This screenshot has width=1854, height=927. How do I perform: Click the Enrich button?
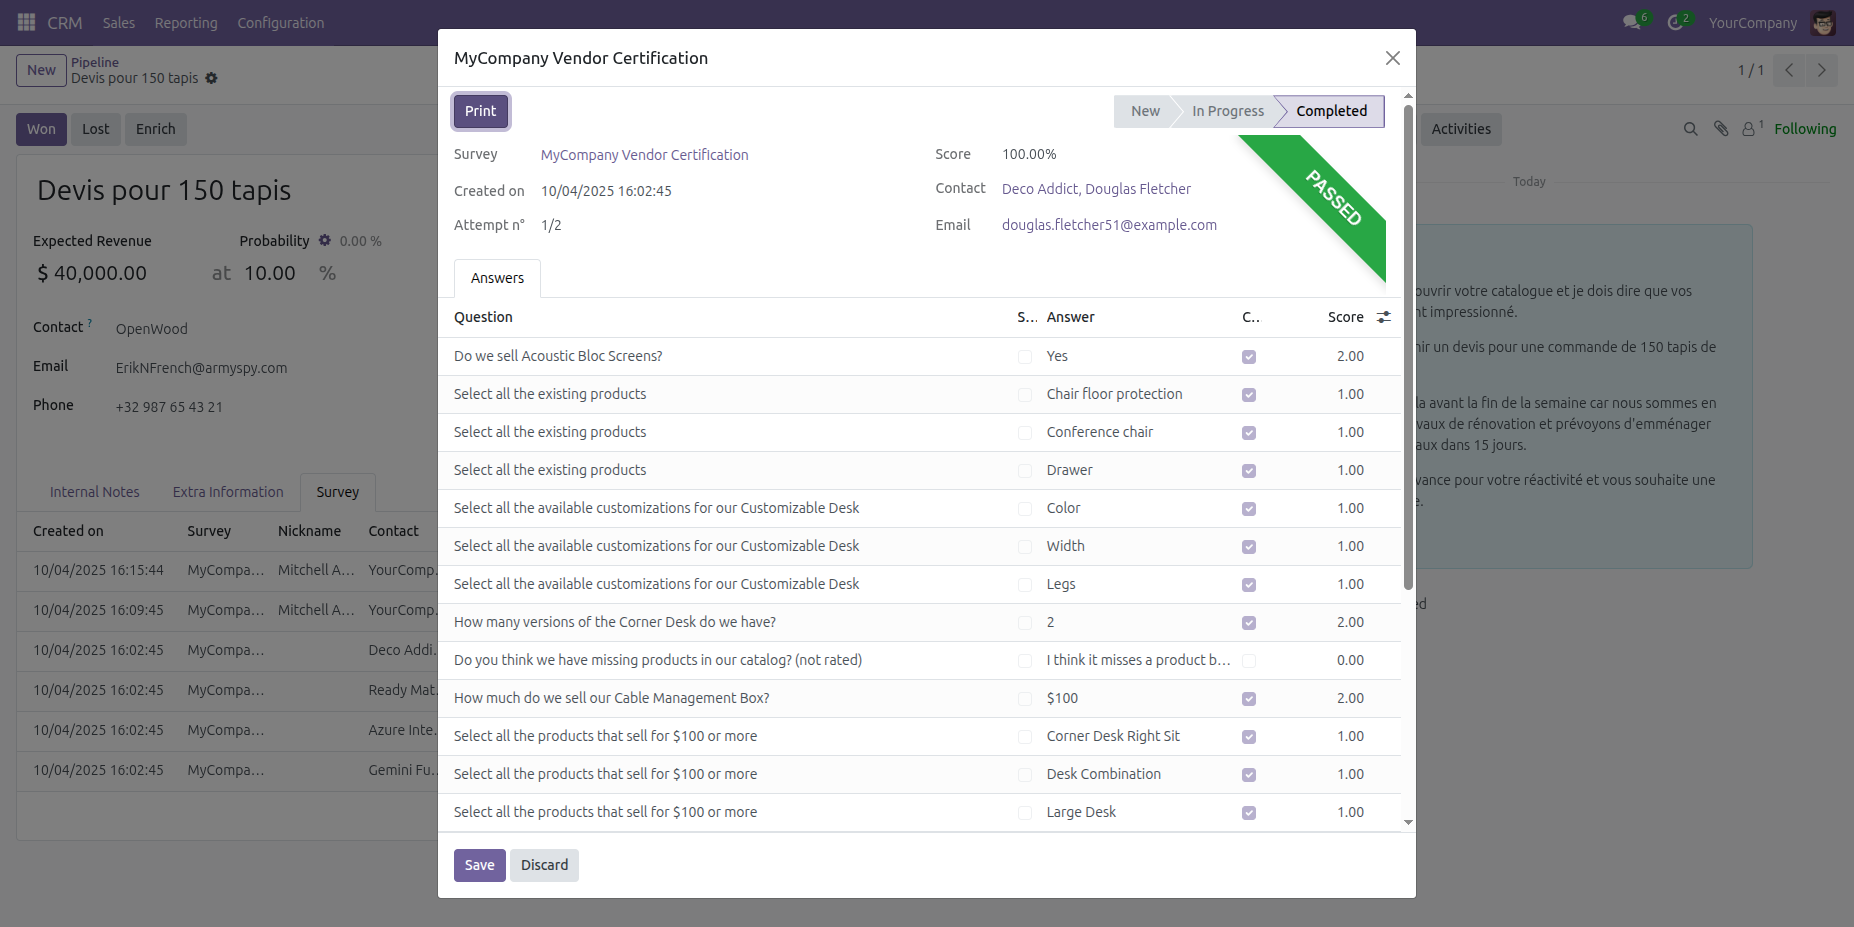156,129
